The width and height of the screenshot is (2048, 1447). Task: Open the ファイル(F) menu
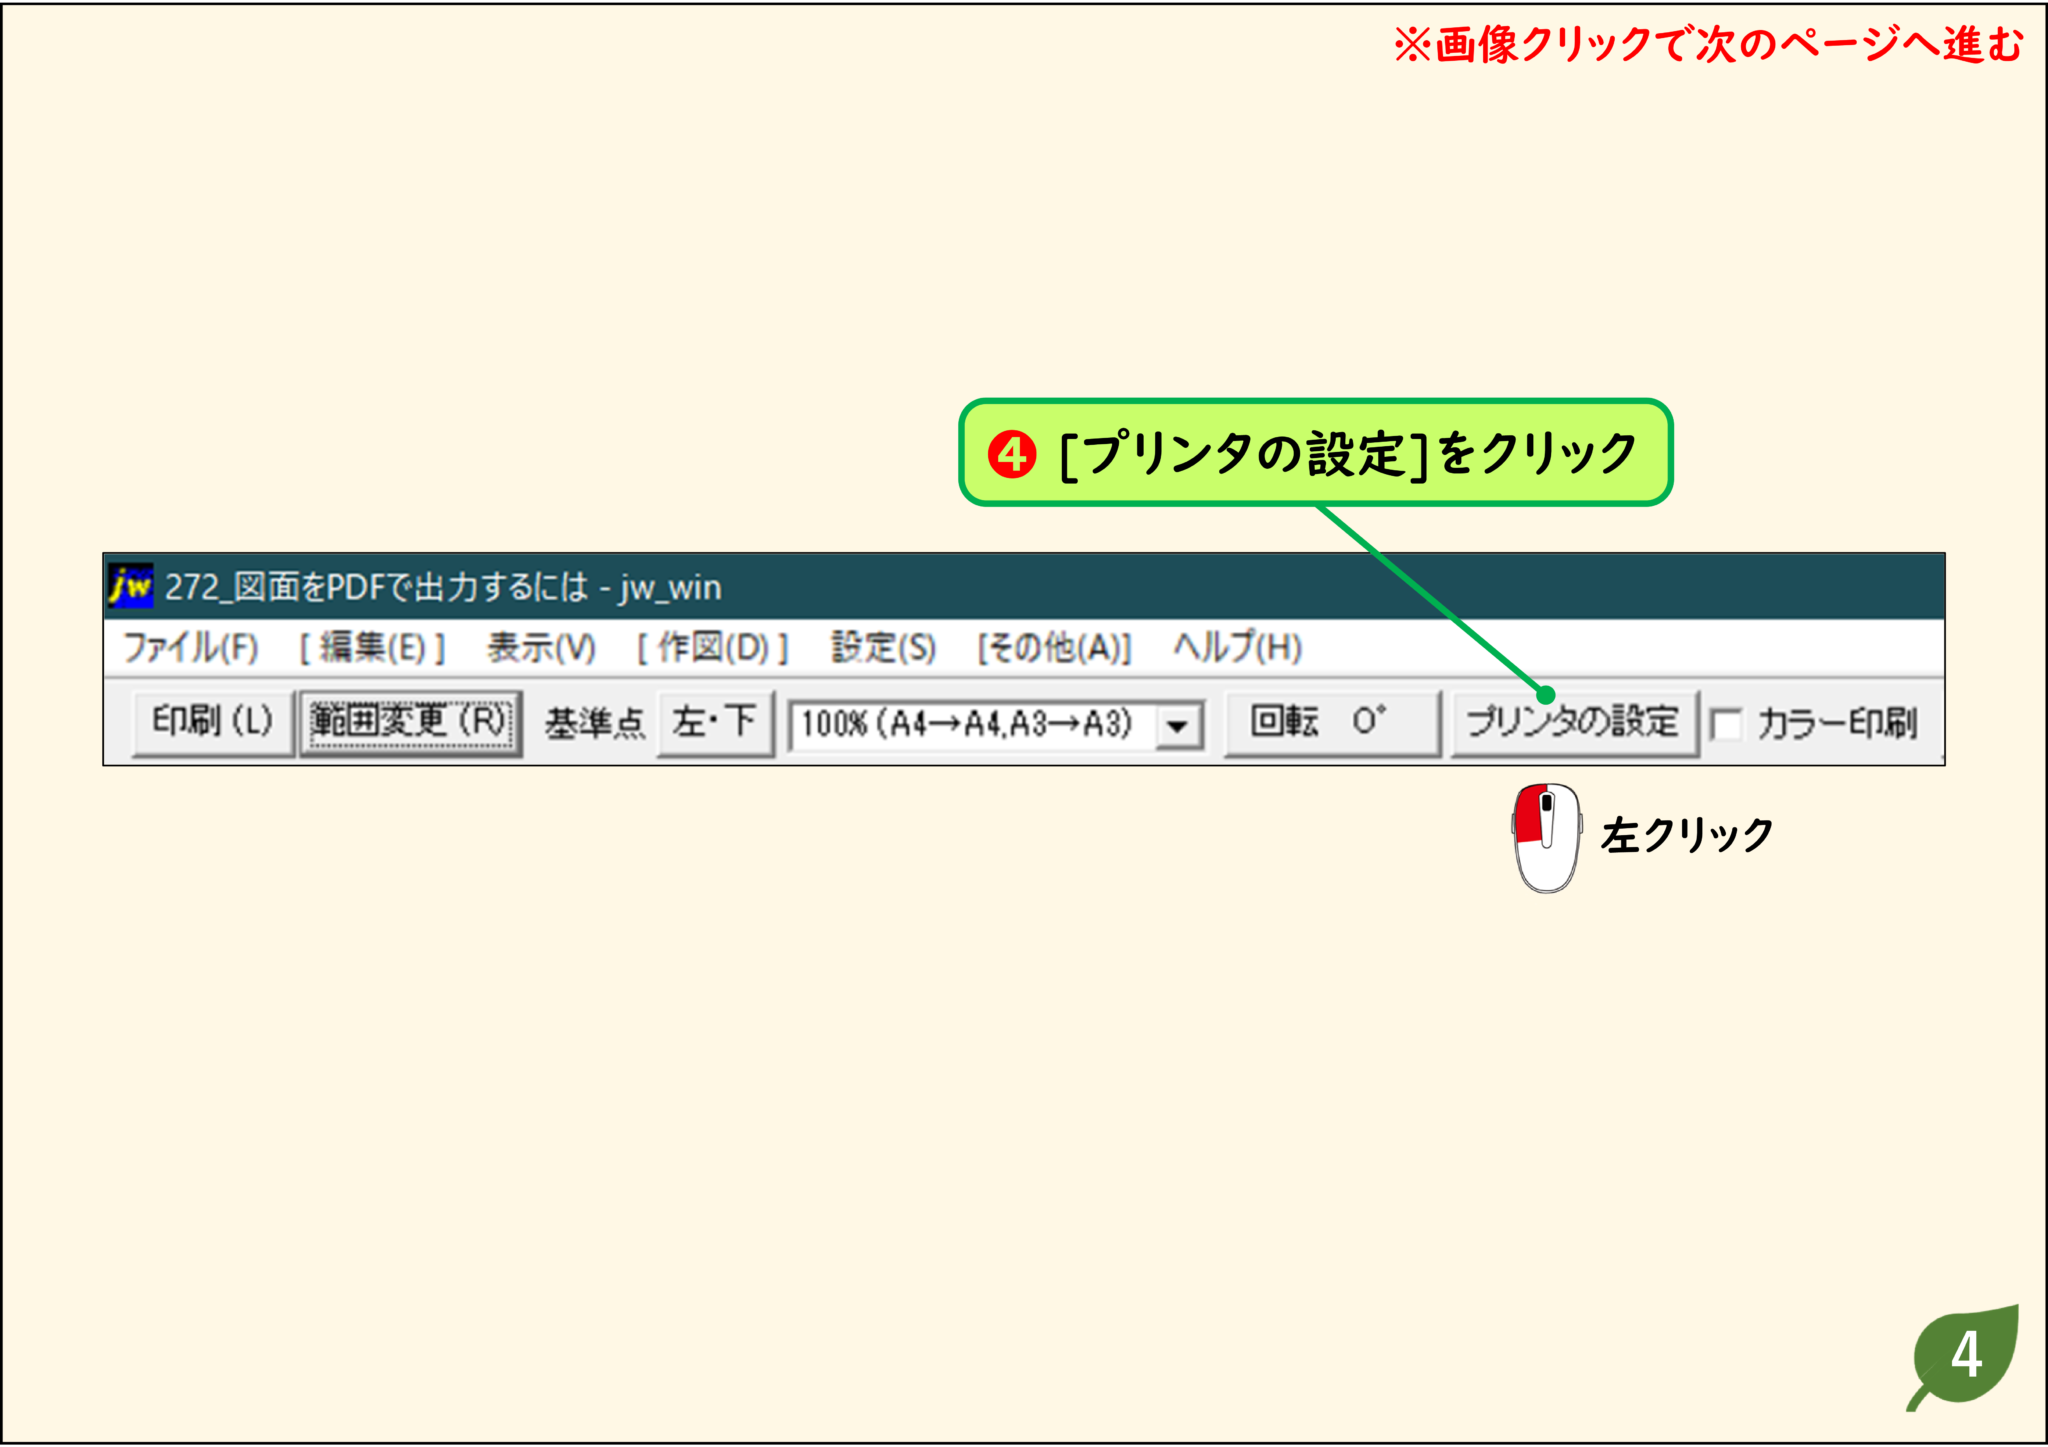[x=190, y=648]
